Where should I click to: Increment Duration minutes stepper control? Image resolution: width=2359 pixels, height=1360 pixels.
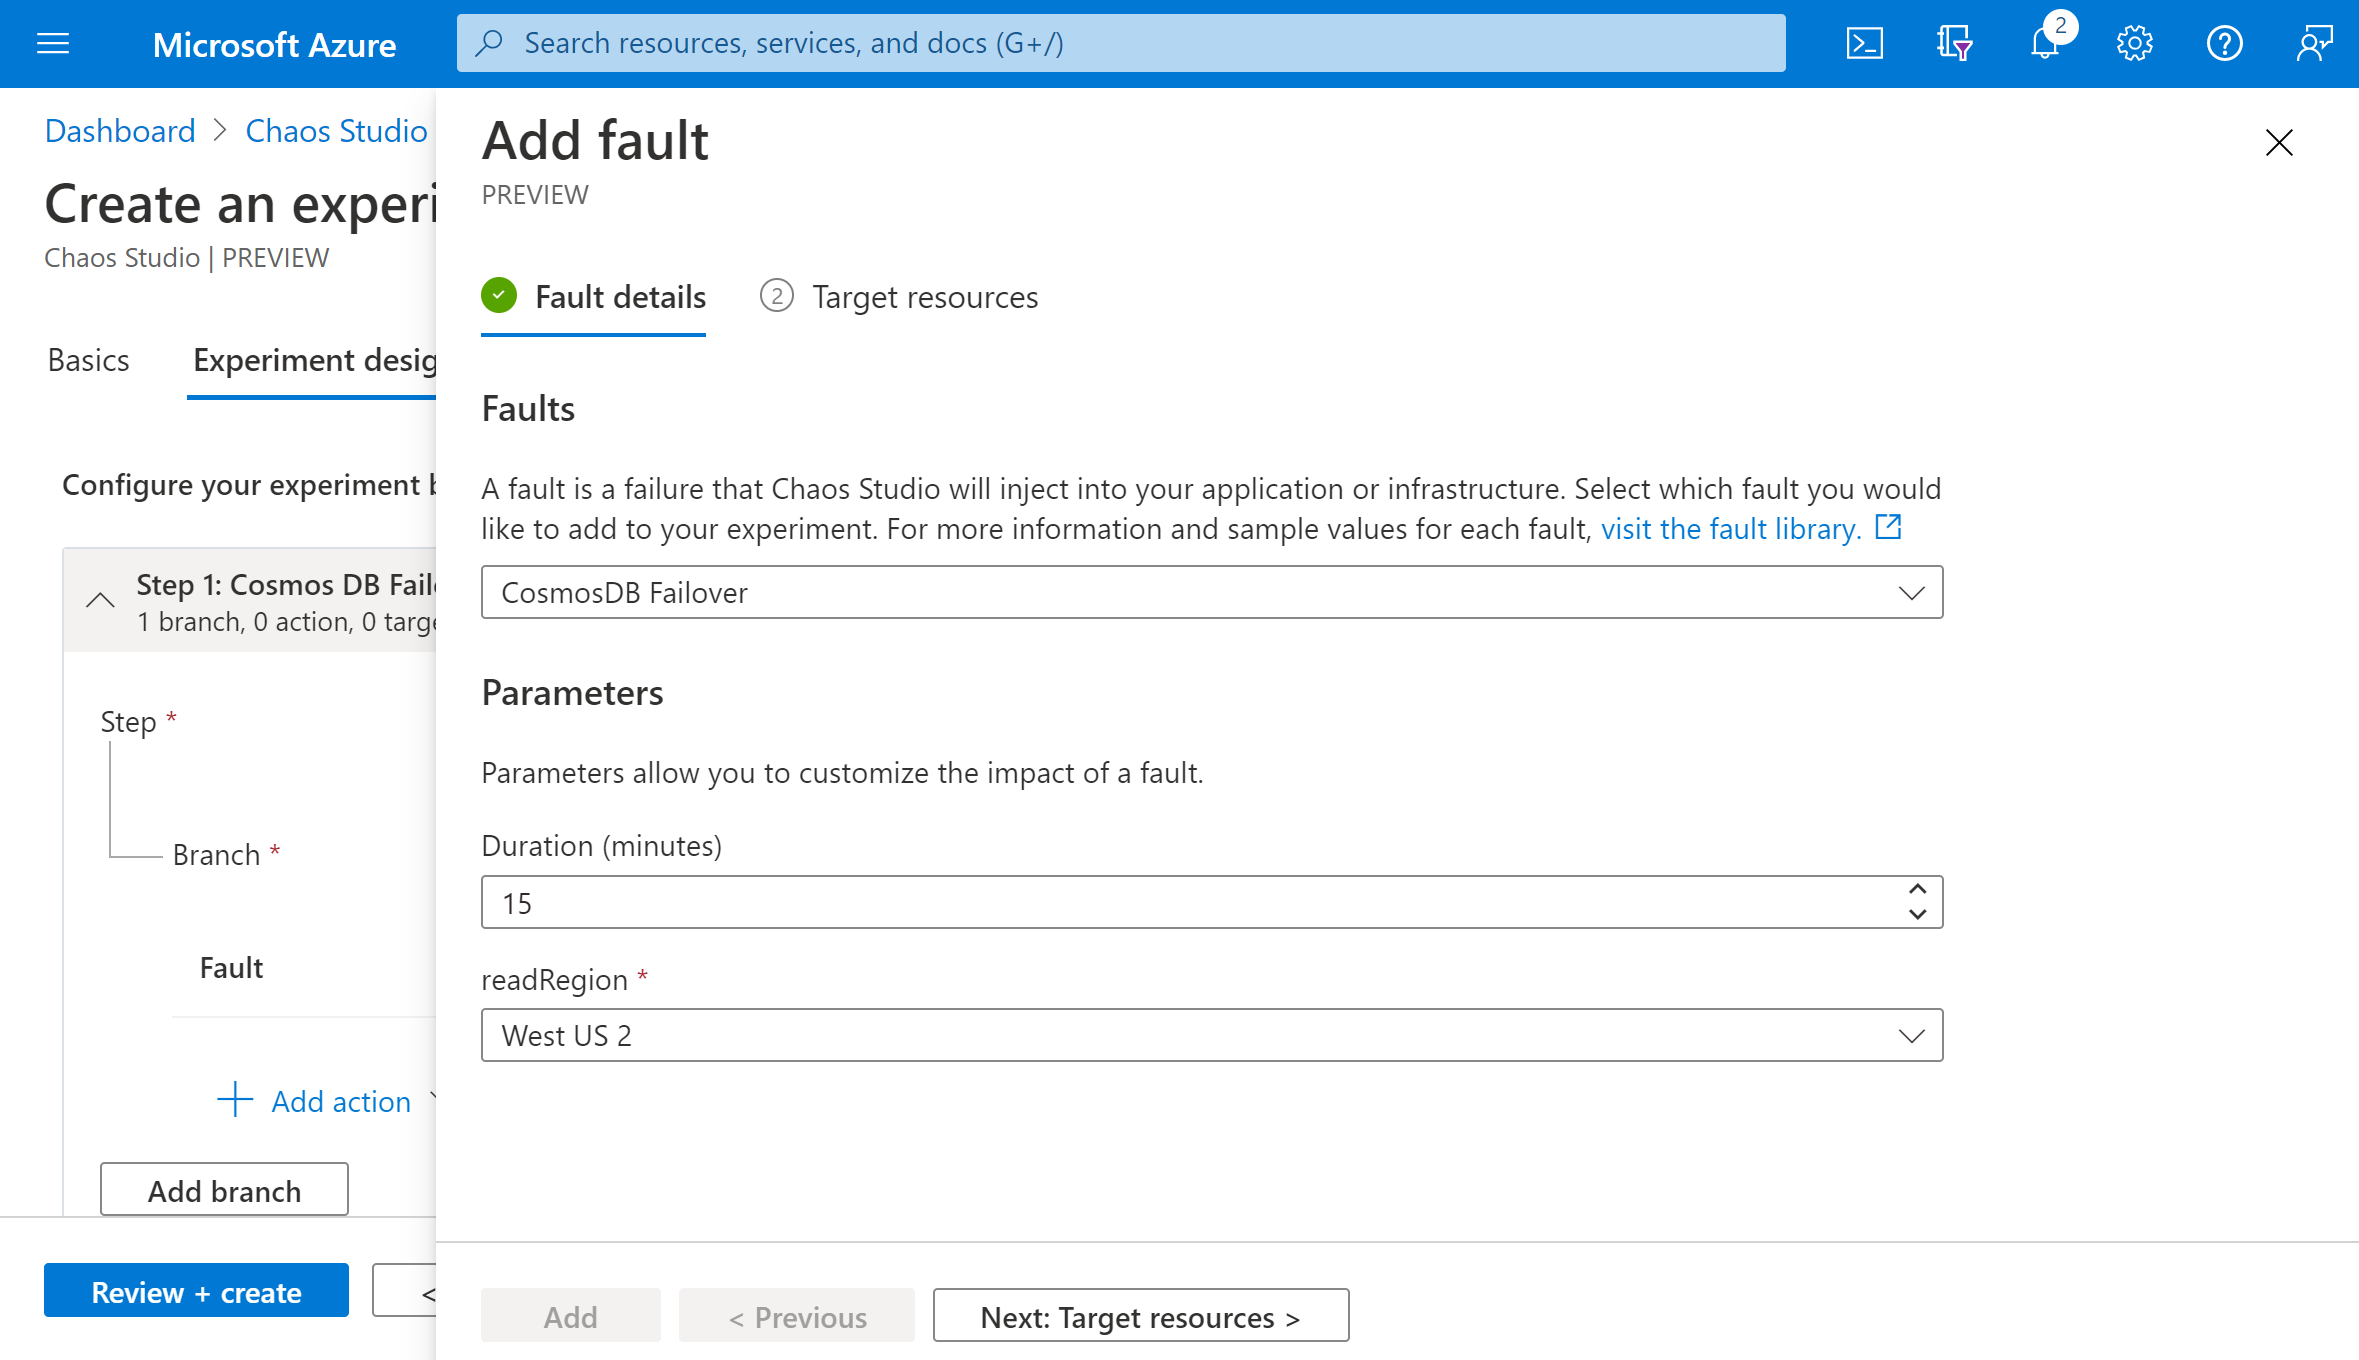click(1917, 890)
